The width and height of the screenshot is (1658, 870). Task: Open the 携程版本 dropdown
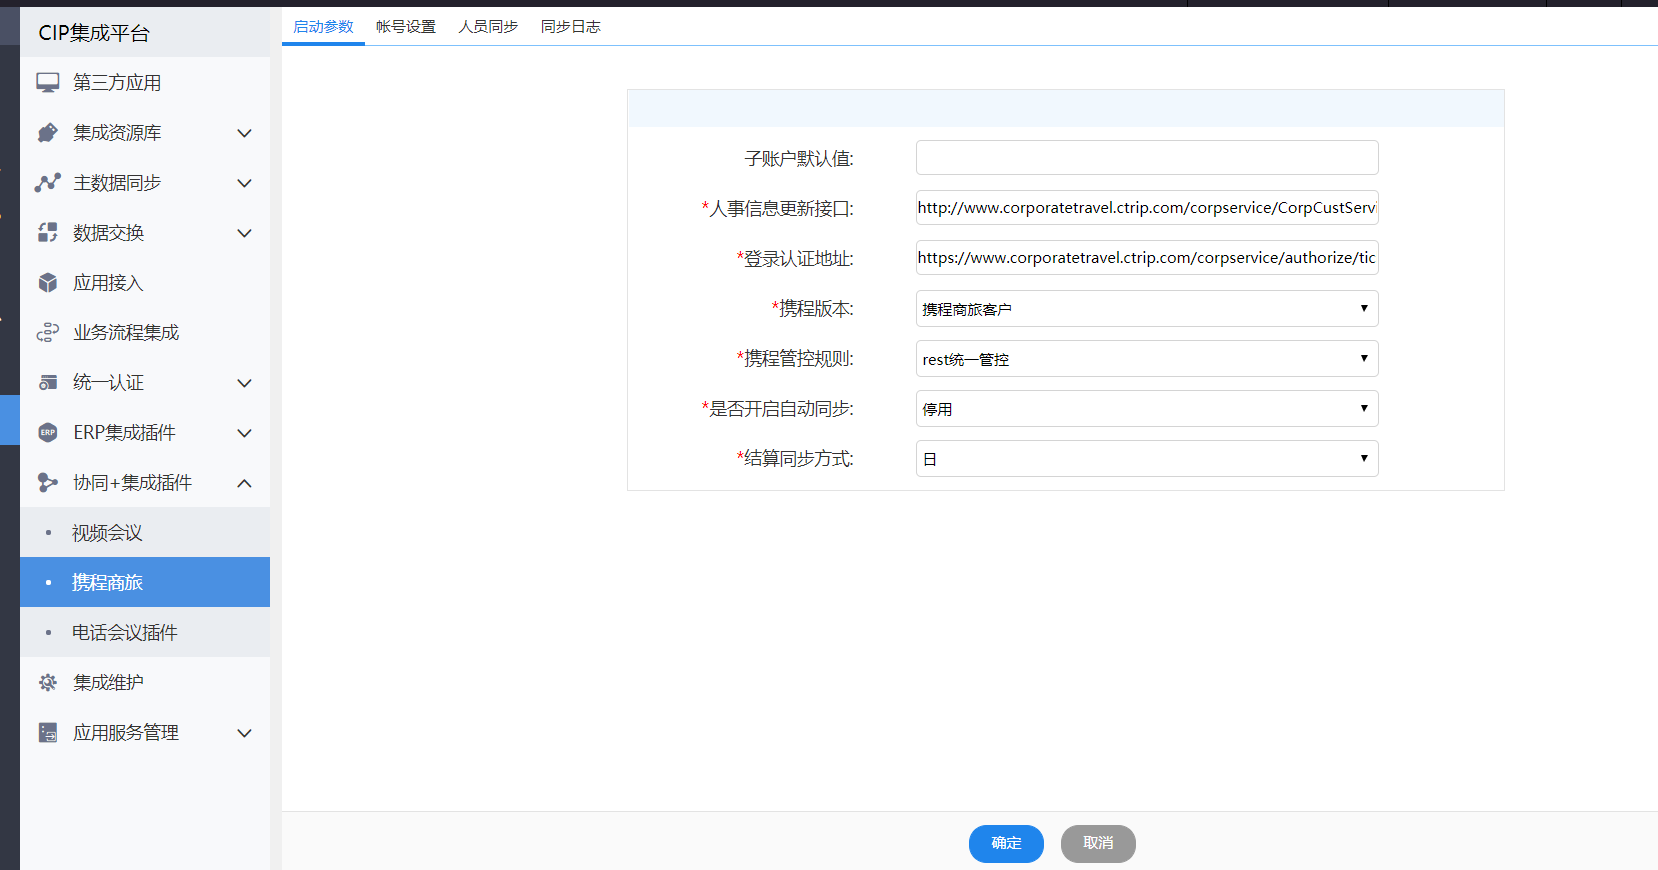click(1146, 309)
